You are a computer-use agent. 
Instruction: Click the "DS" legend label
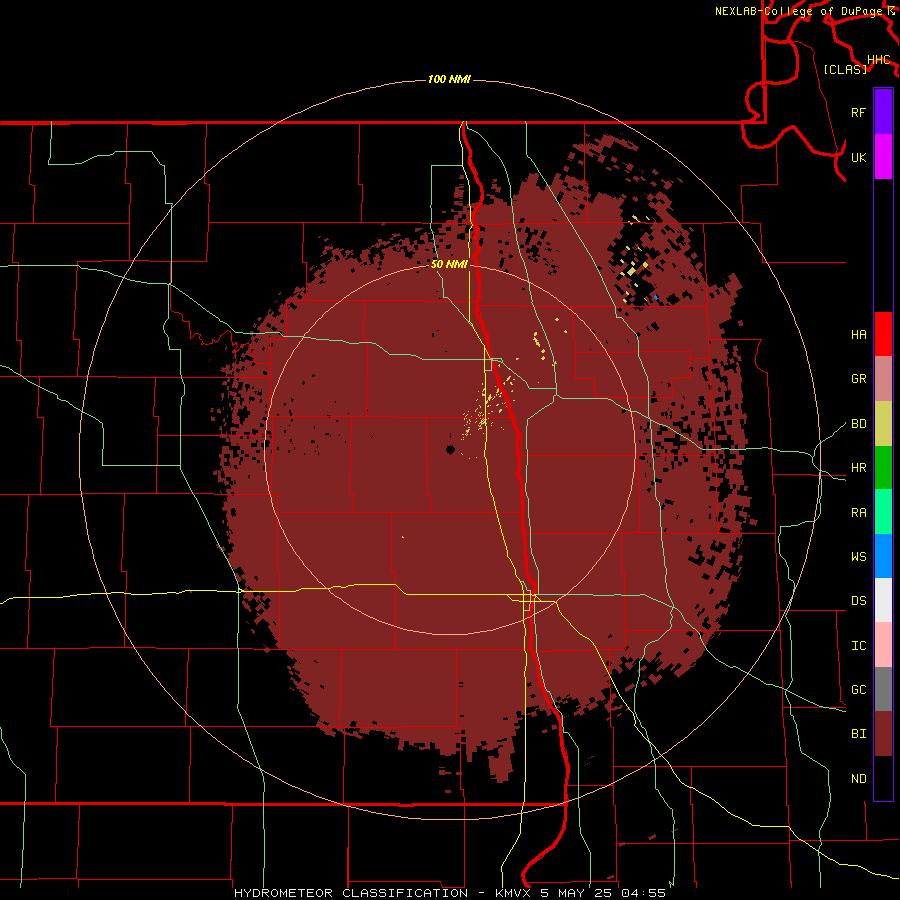[858, 601]
